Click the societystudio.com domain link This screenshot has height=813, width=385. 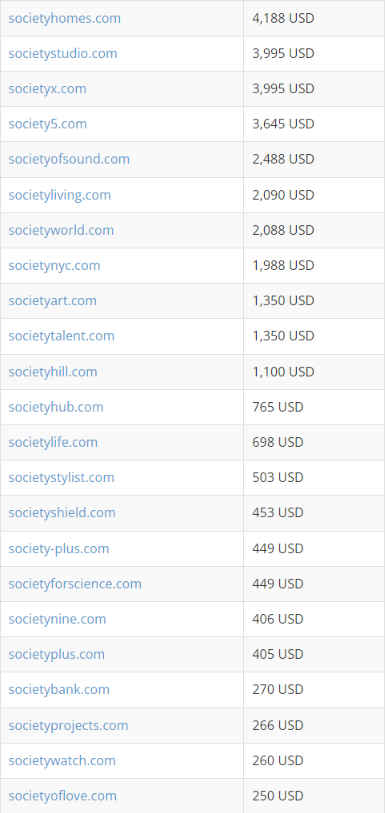pos(63,54)
